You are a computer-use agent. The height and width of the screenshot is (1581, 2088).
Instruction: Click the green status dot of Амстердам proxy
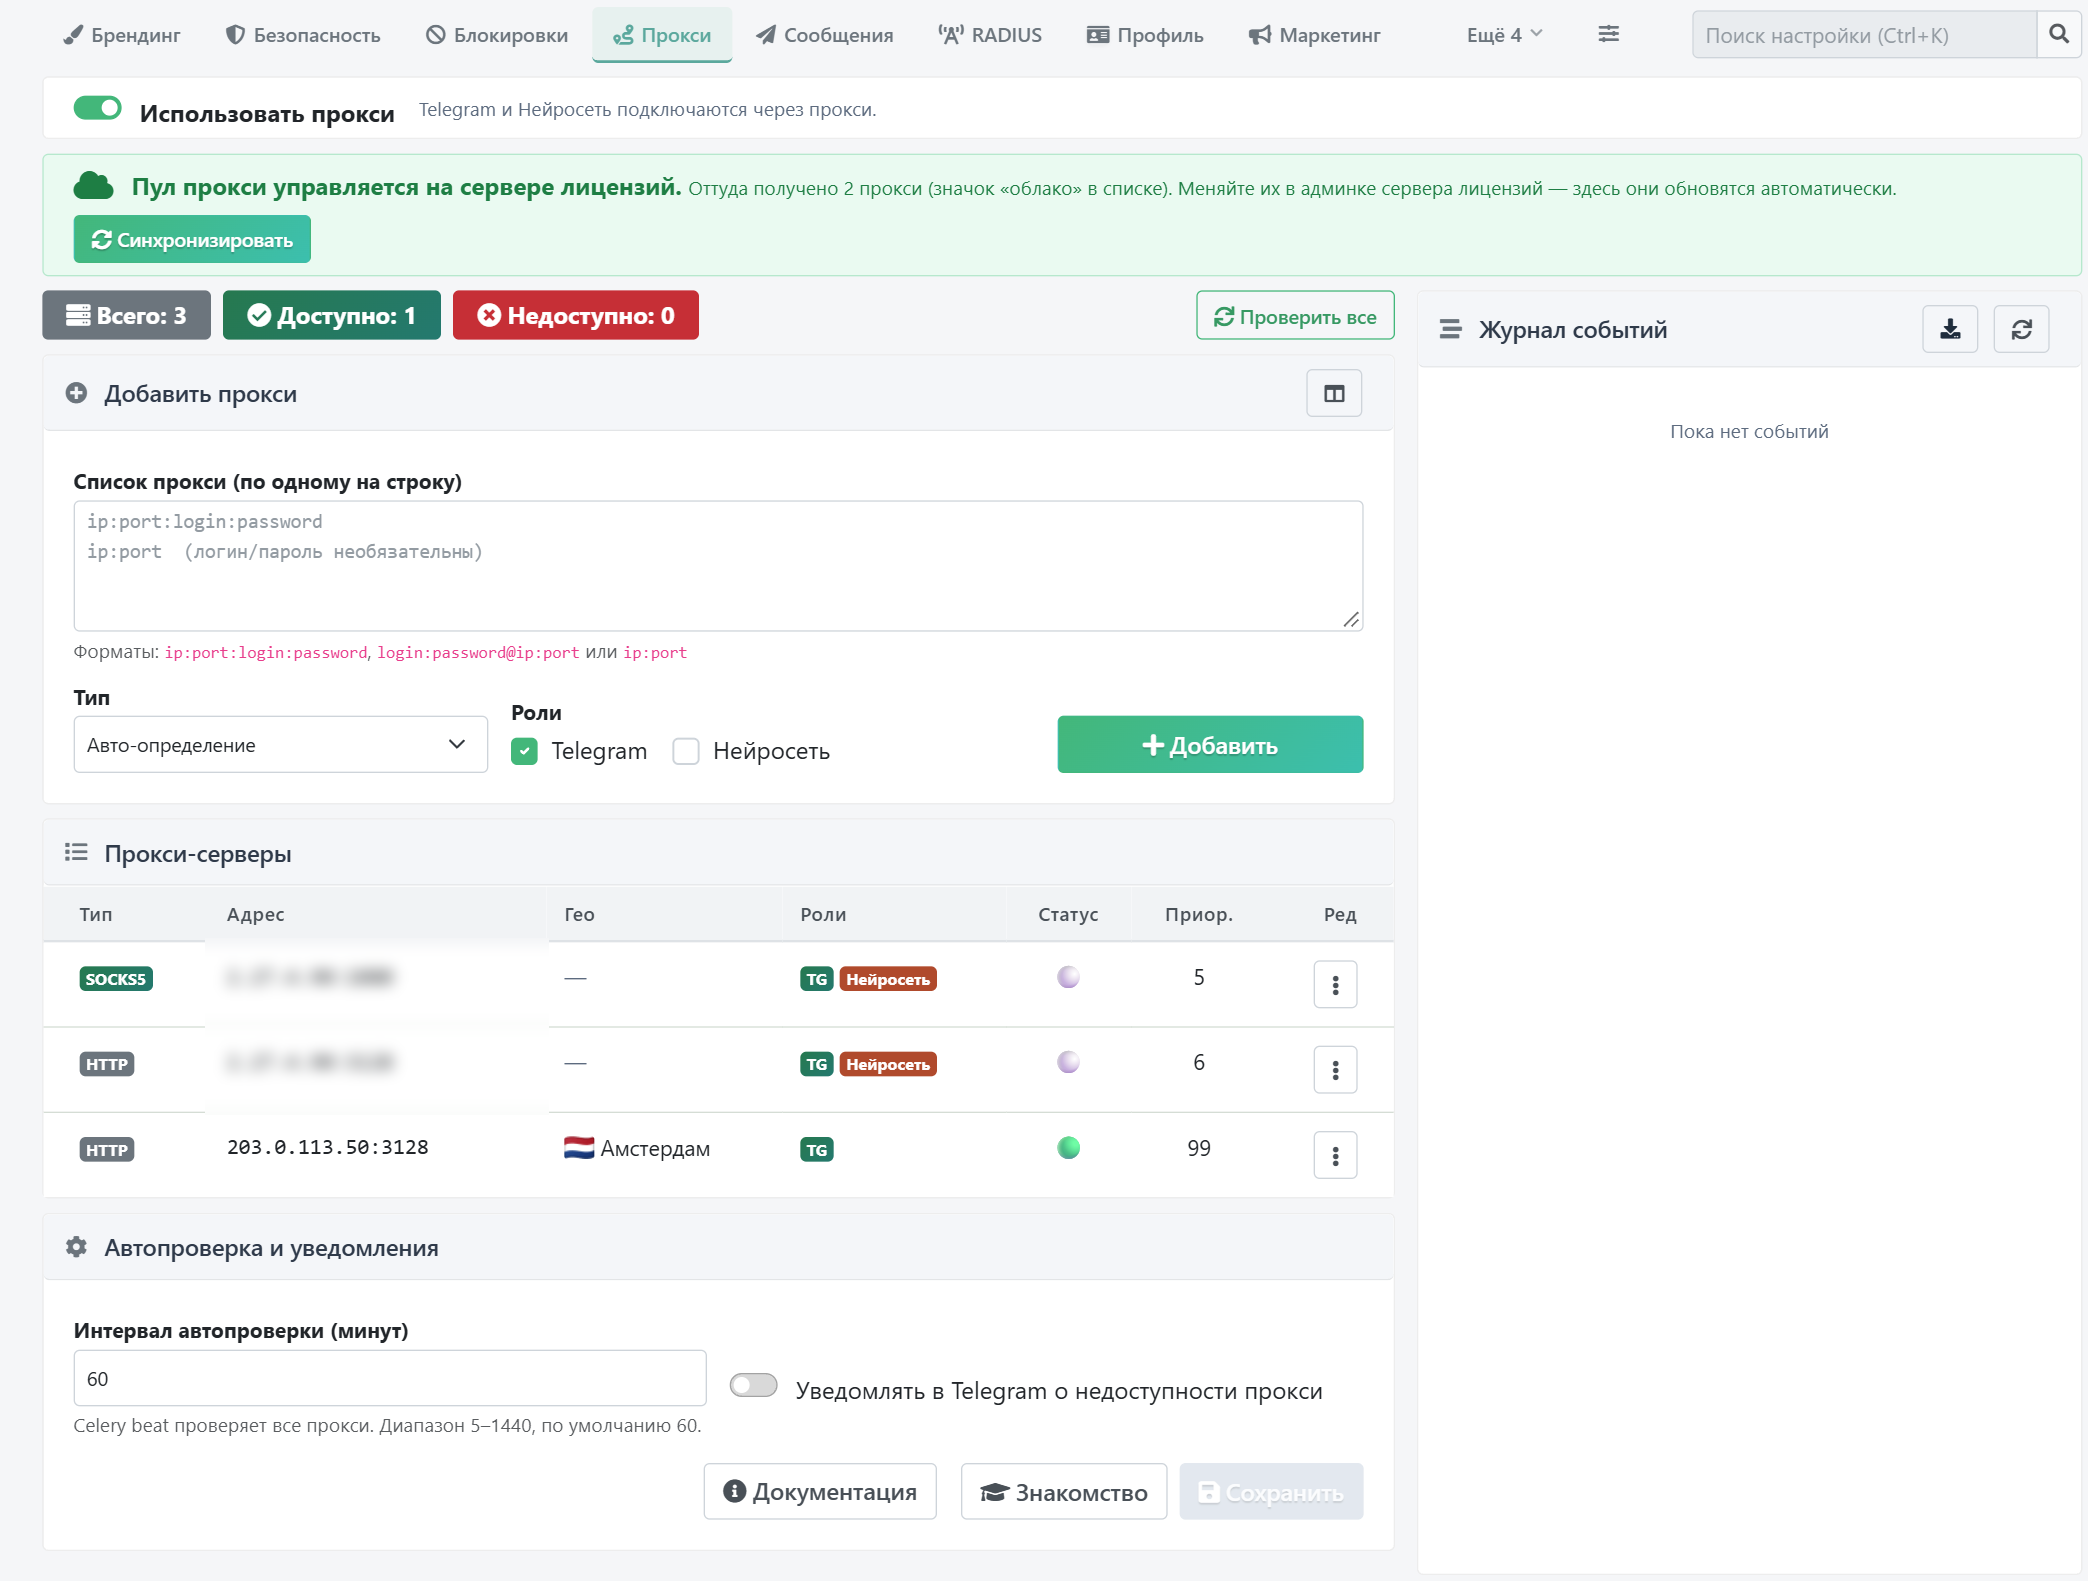click(1068, 1147)
